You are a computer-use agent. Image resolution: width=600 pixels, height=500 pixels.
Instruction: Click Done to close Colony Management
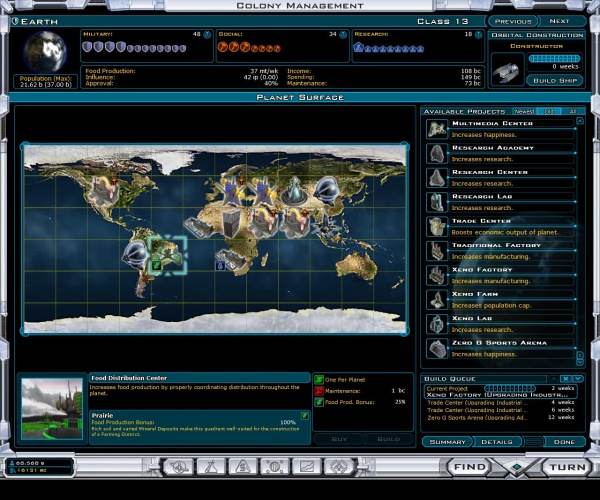tap(564, 442)
